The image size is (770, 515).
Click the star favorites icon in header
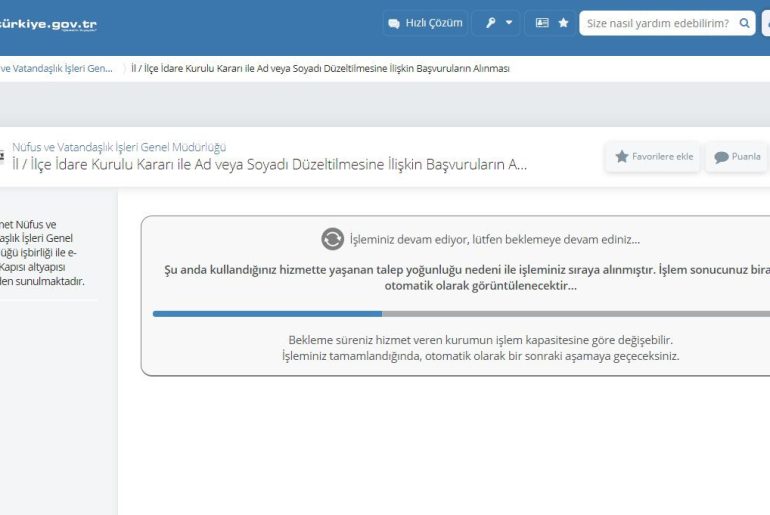(x=563, y=23)
